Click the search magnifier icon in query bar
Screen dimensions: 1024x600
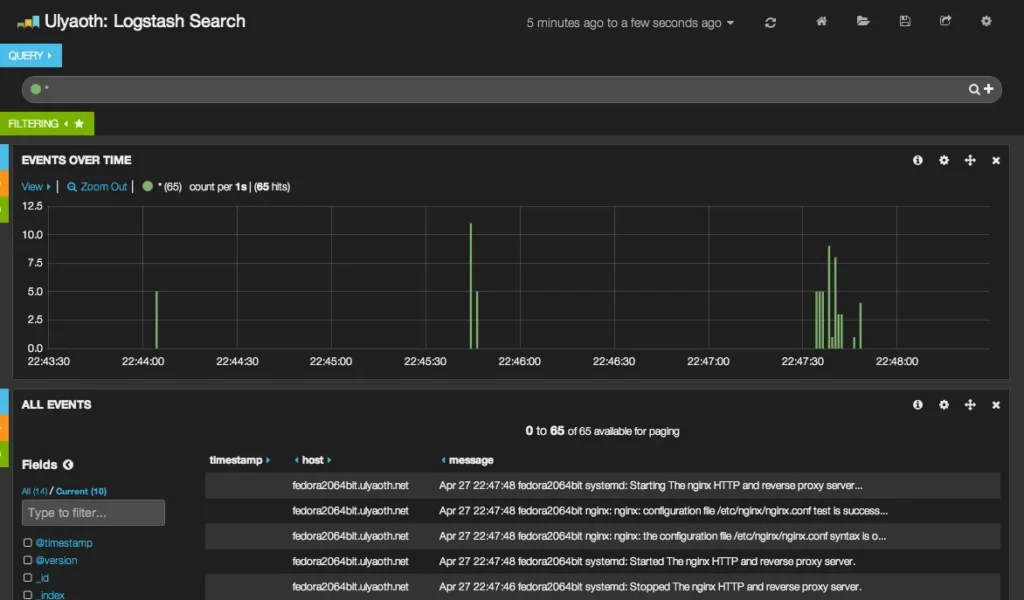tap(974, 90)
